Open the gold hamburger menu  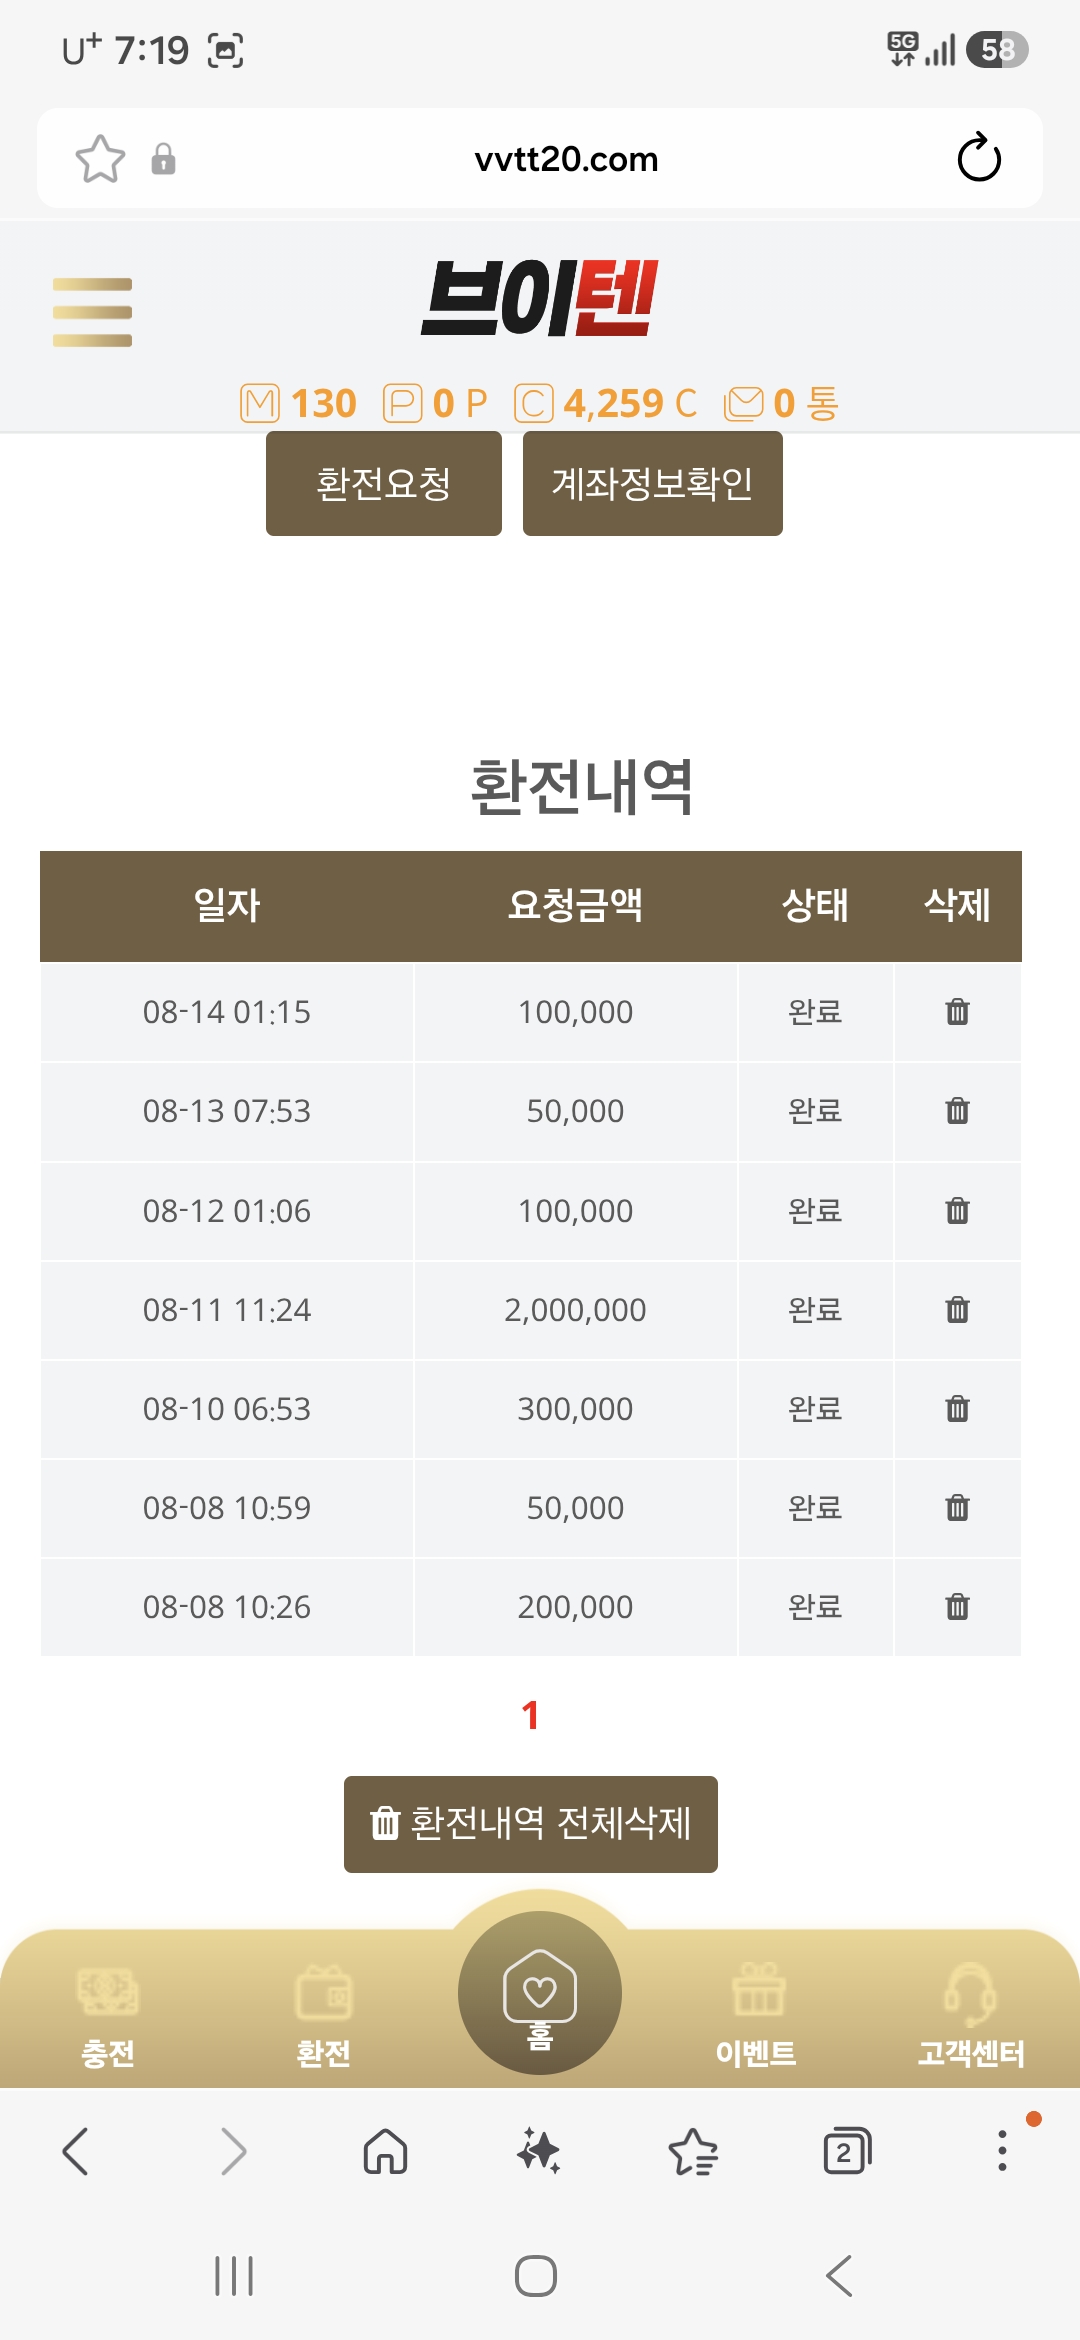(x=92, y=312)
